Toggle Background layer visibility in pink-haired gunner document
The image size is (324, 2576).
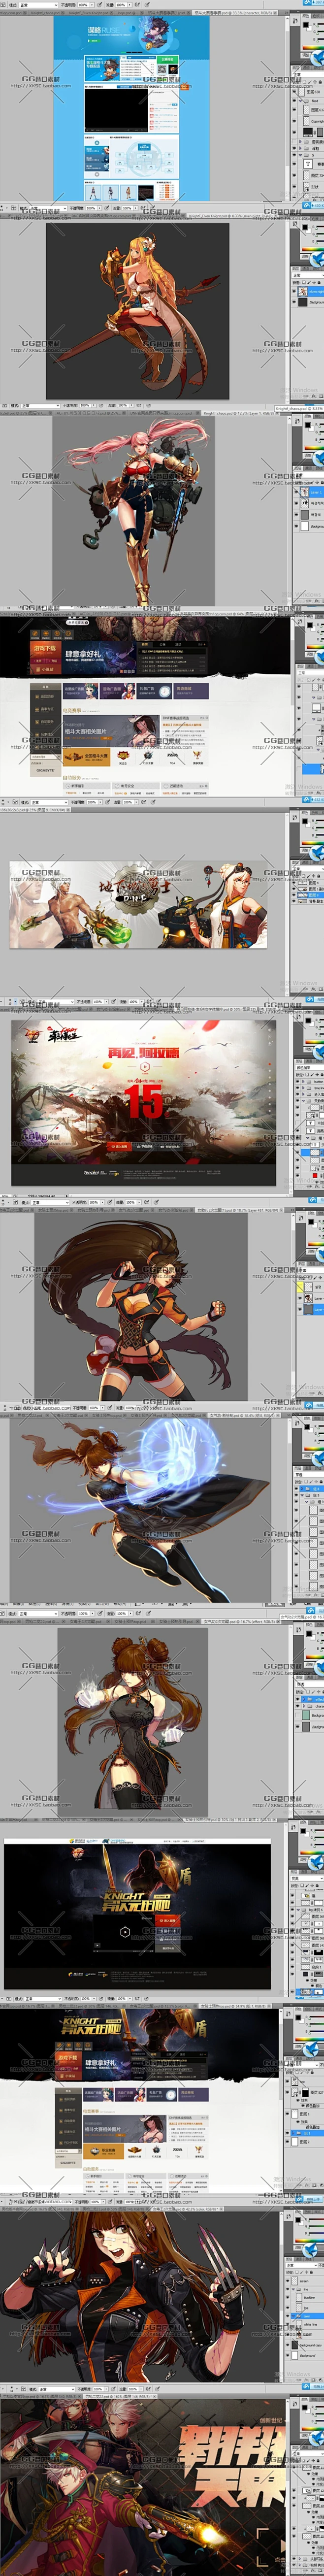click(x=297, y=526)
